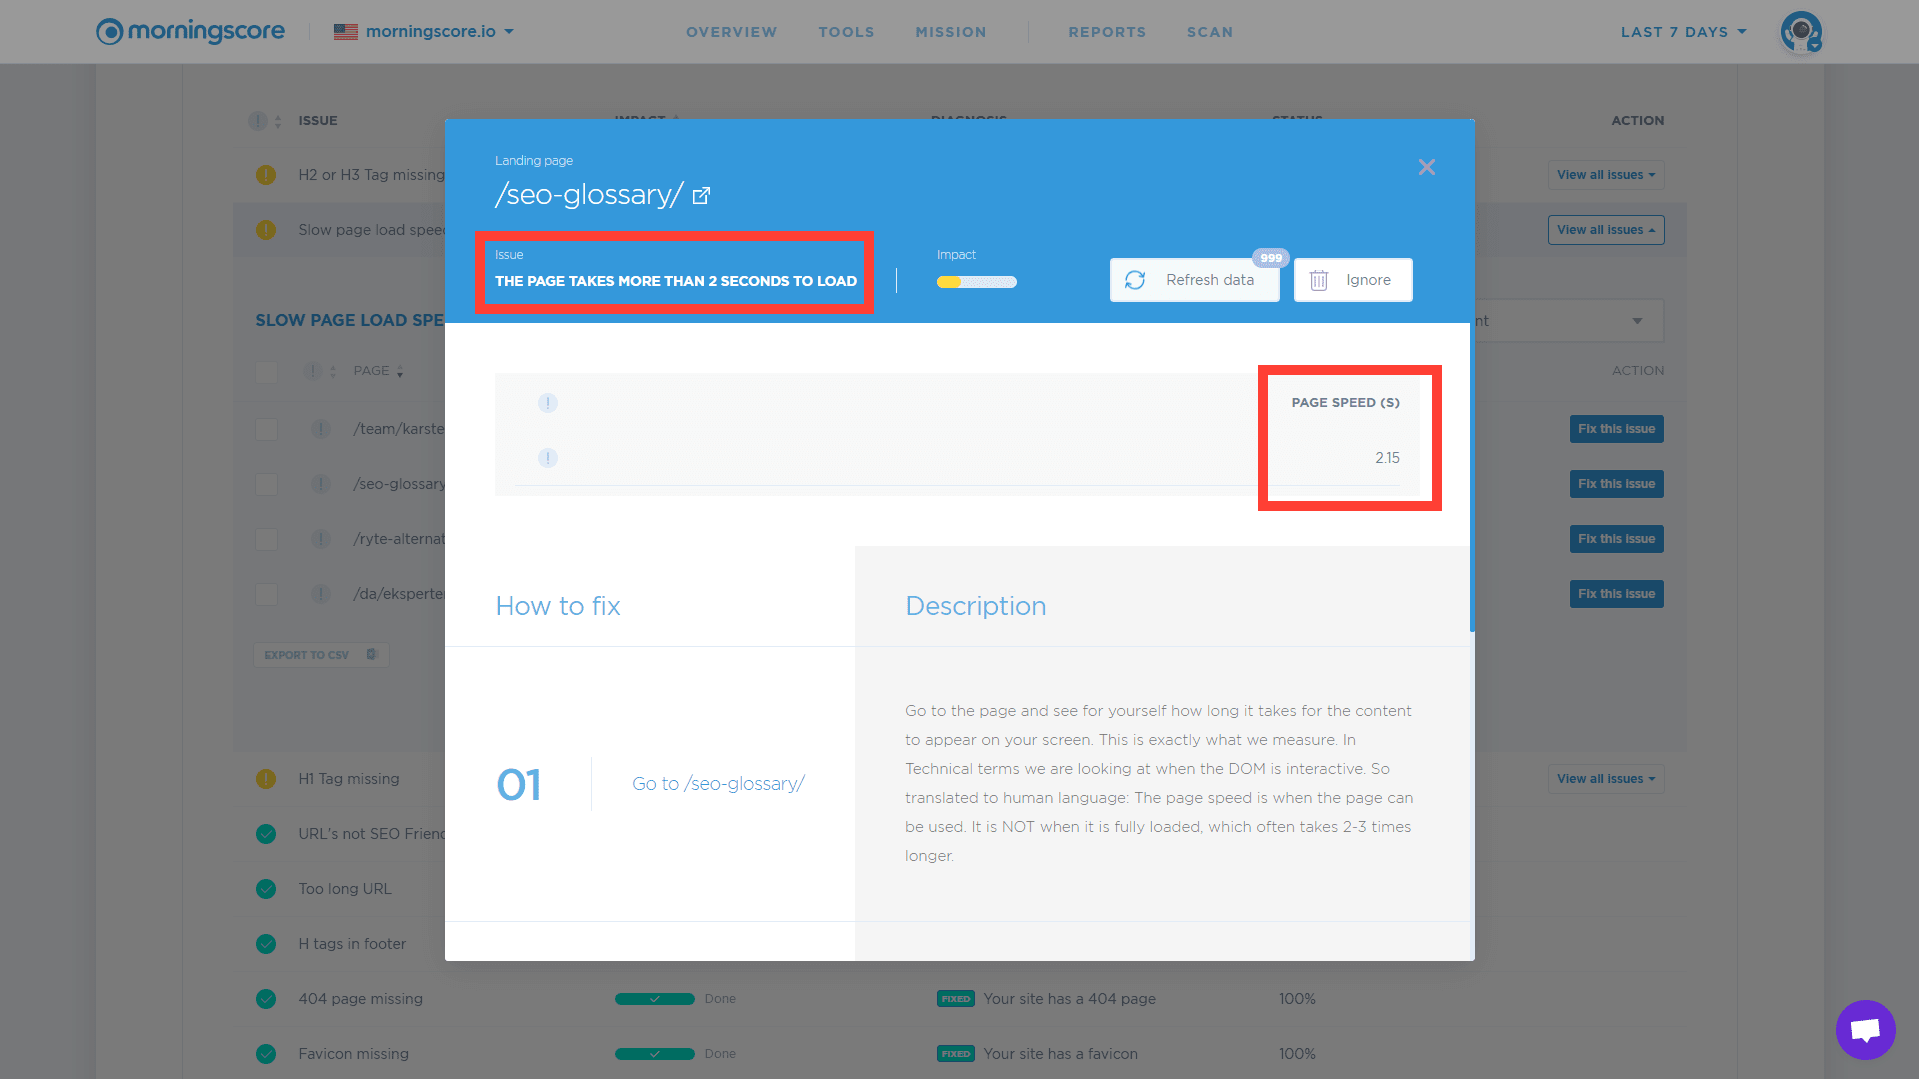Click Fix this issue for /ryte-alternat row

point(1616,539)
